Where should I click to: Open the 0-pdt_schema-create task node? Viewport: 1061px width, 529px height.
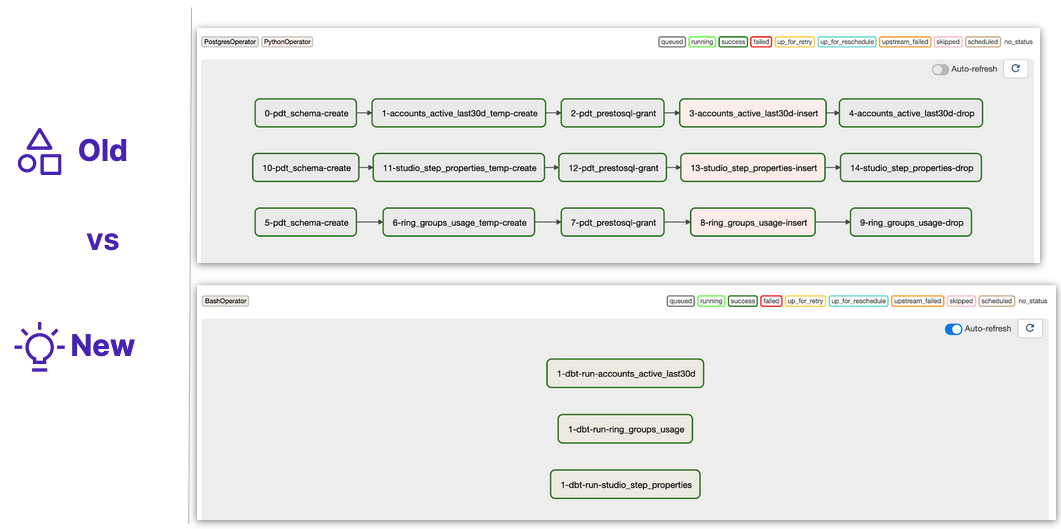tap(307, 113)
